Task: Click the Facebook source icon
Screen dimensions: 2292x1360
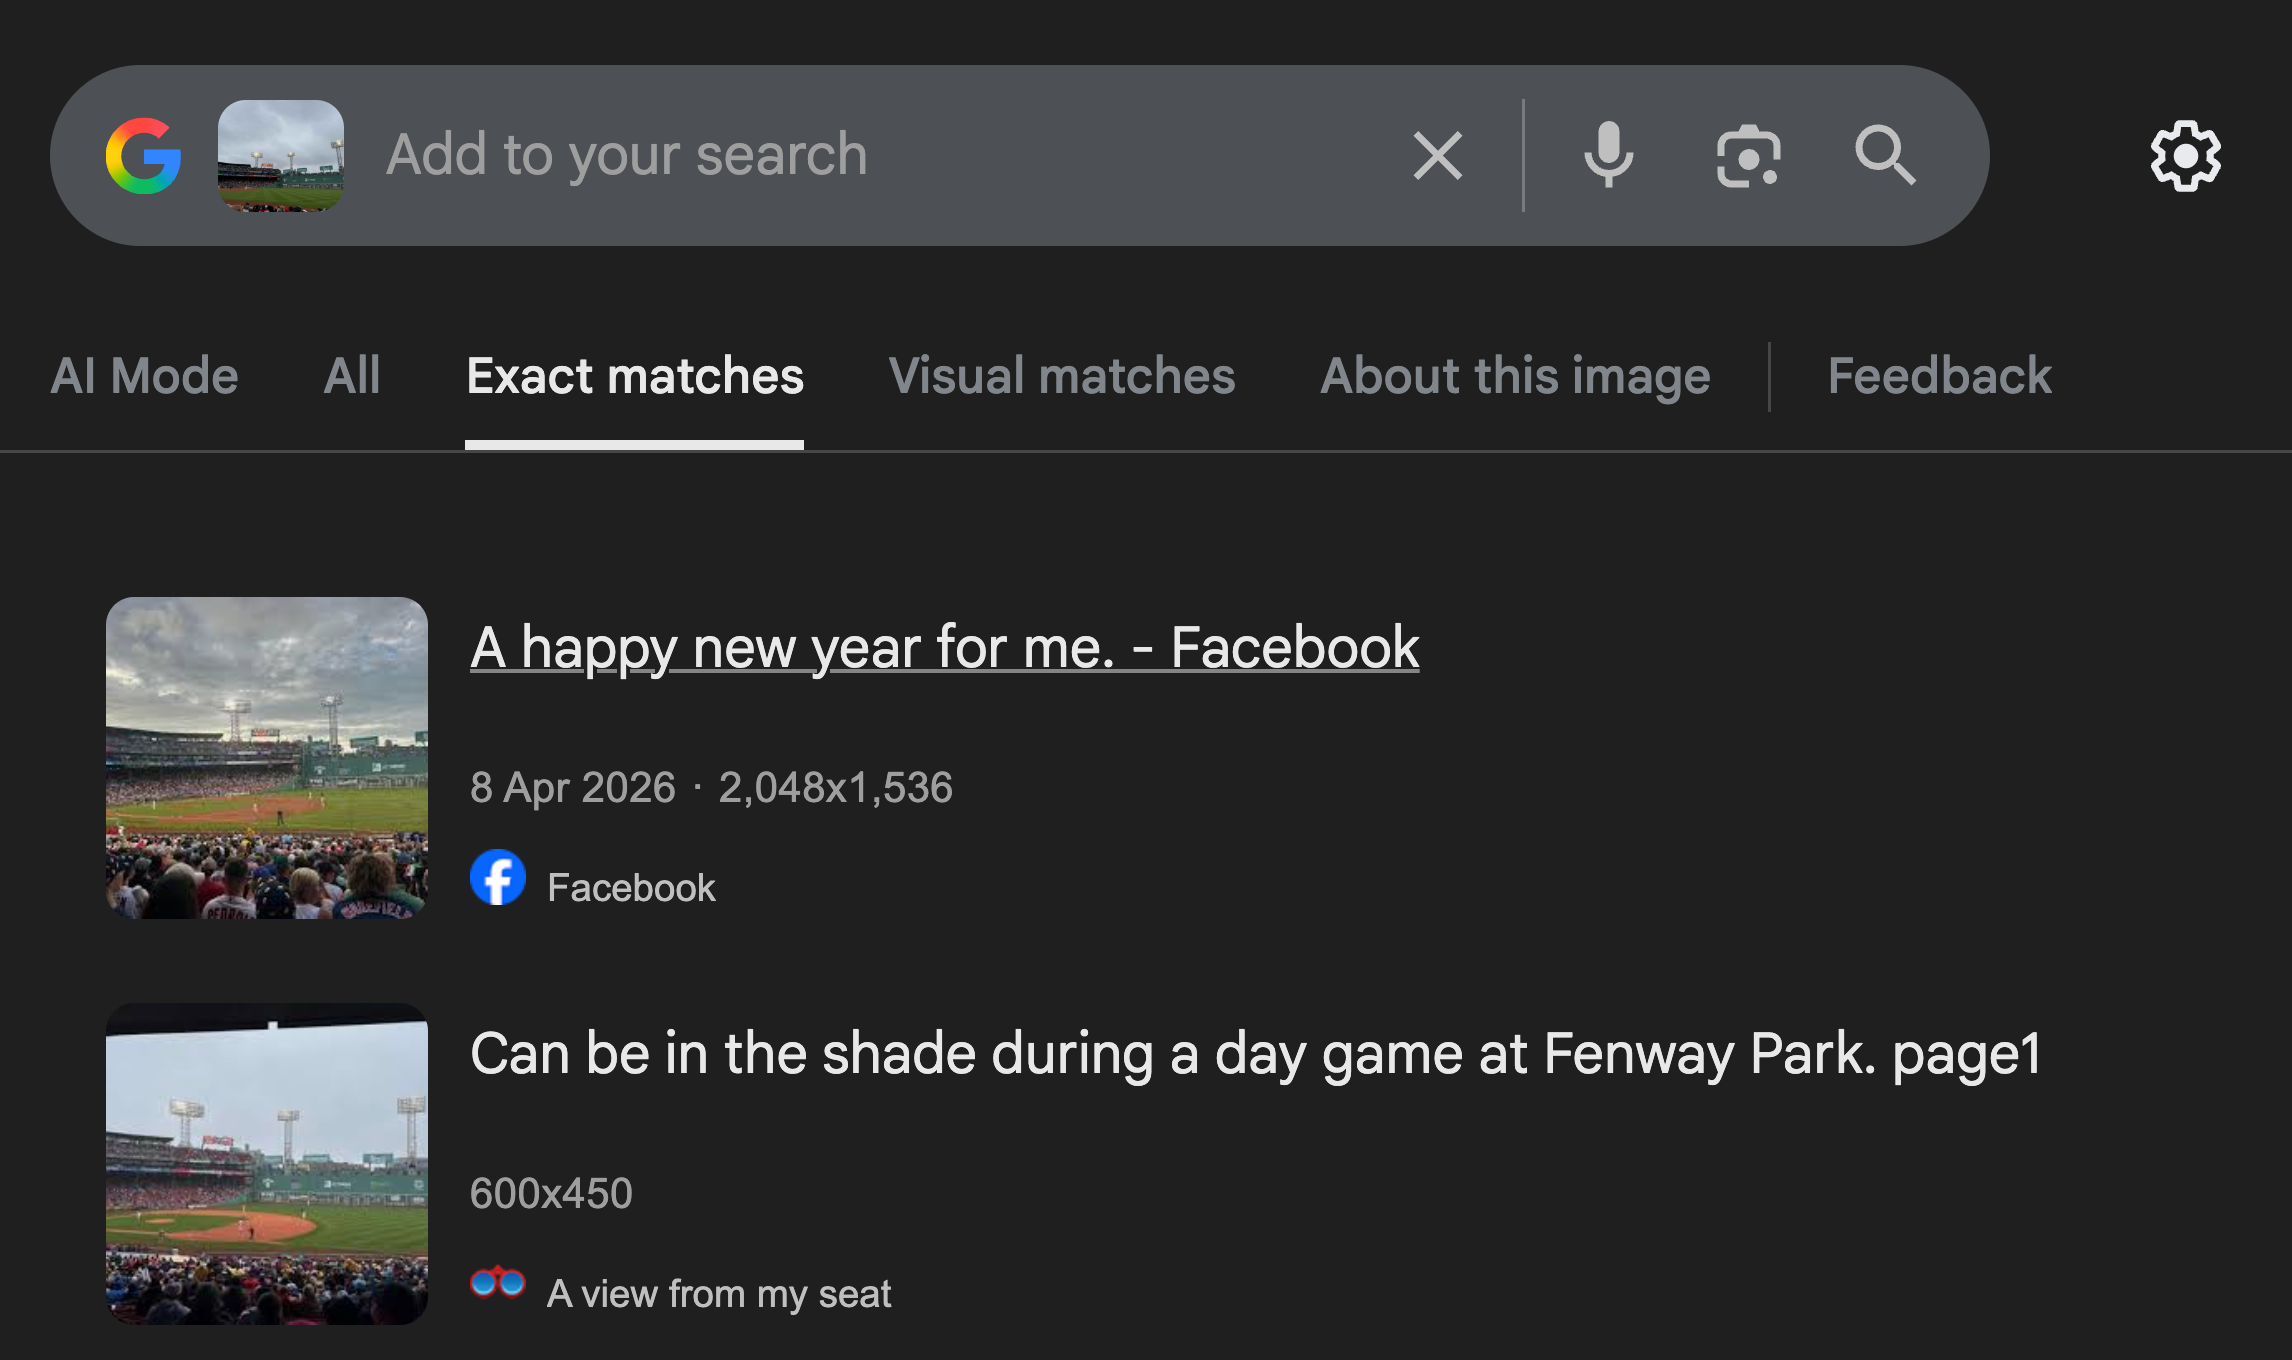Action: tap(497, 879)
